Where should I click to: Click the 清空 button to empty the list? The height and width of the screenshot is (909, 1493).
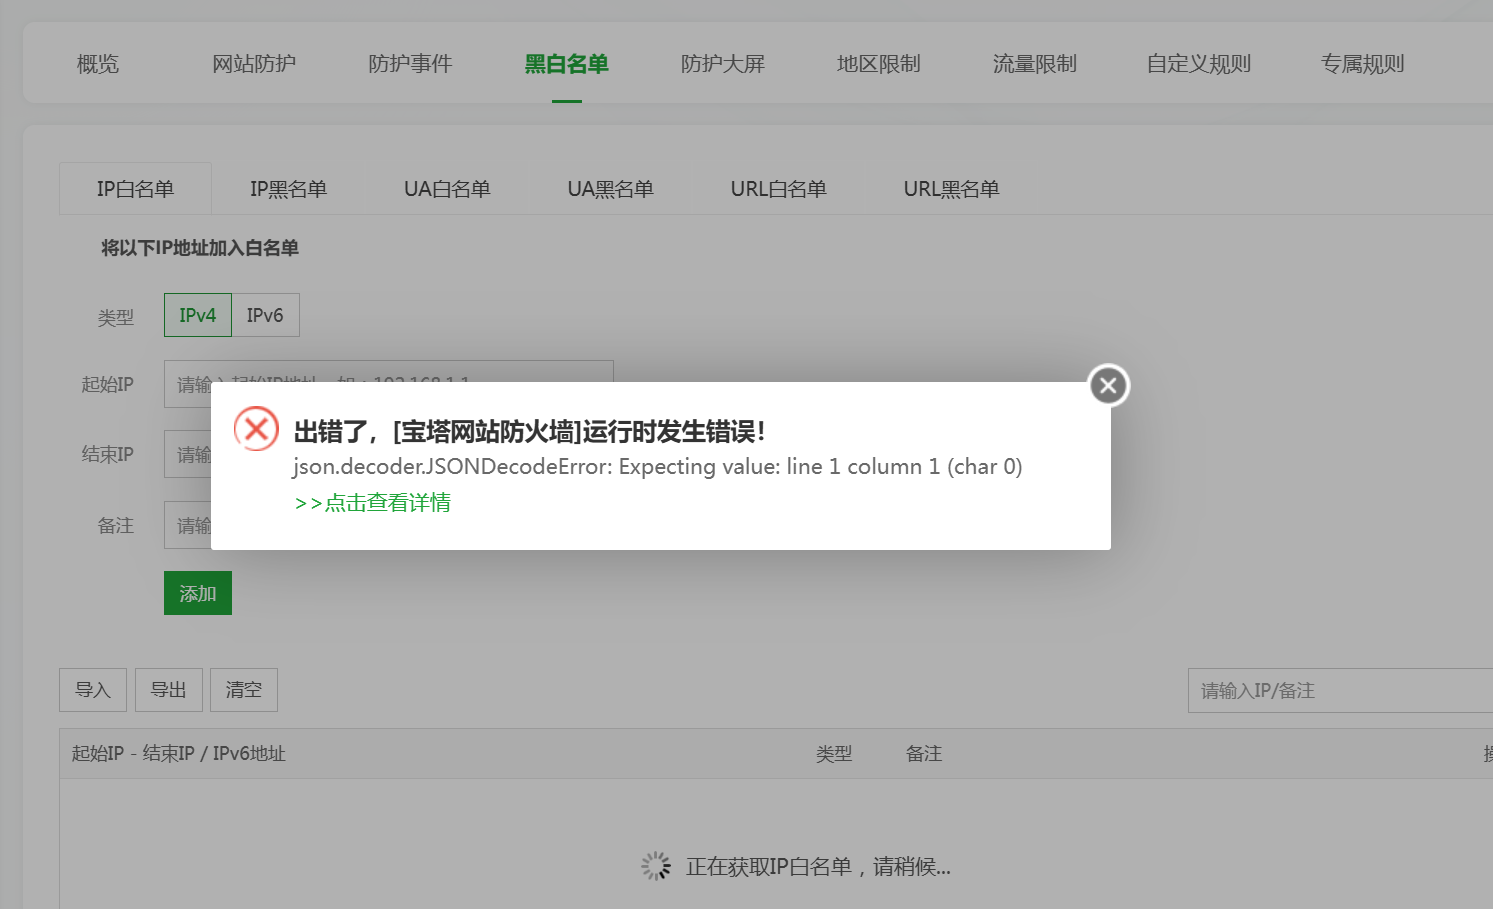point(243,689)
